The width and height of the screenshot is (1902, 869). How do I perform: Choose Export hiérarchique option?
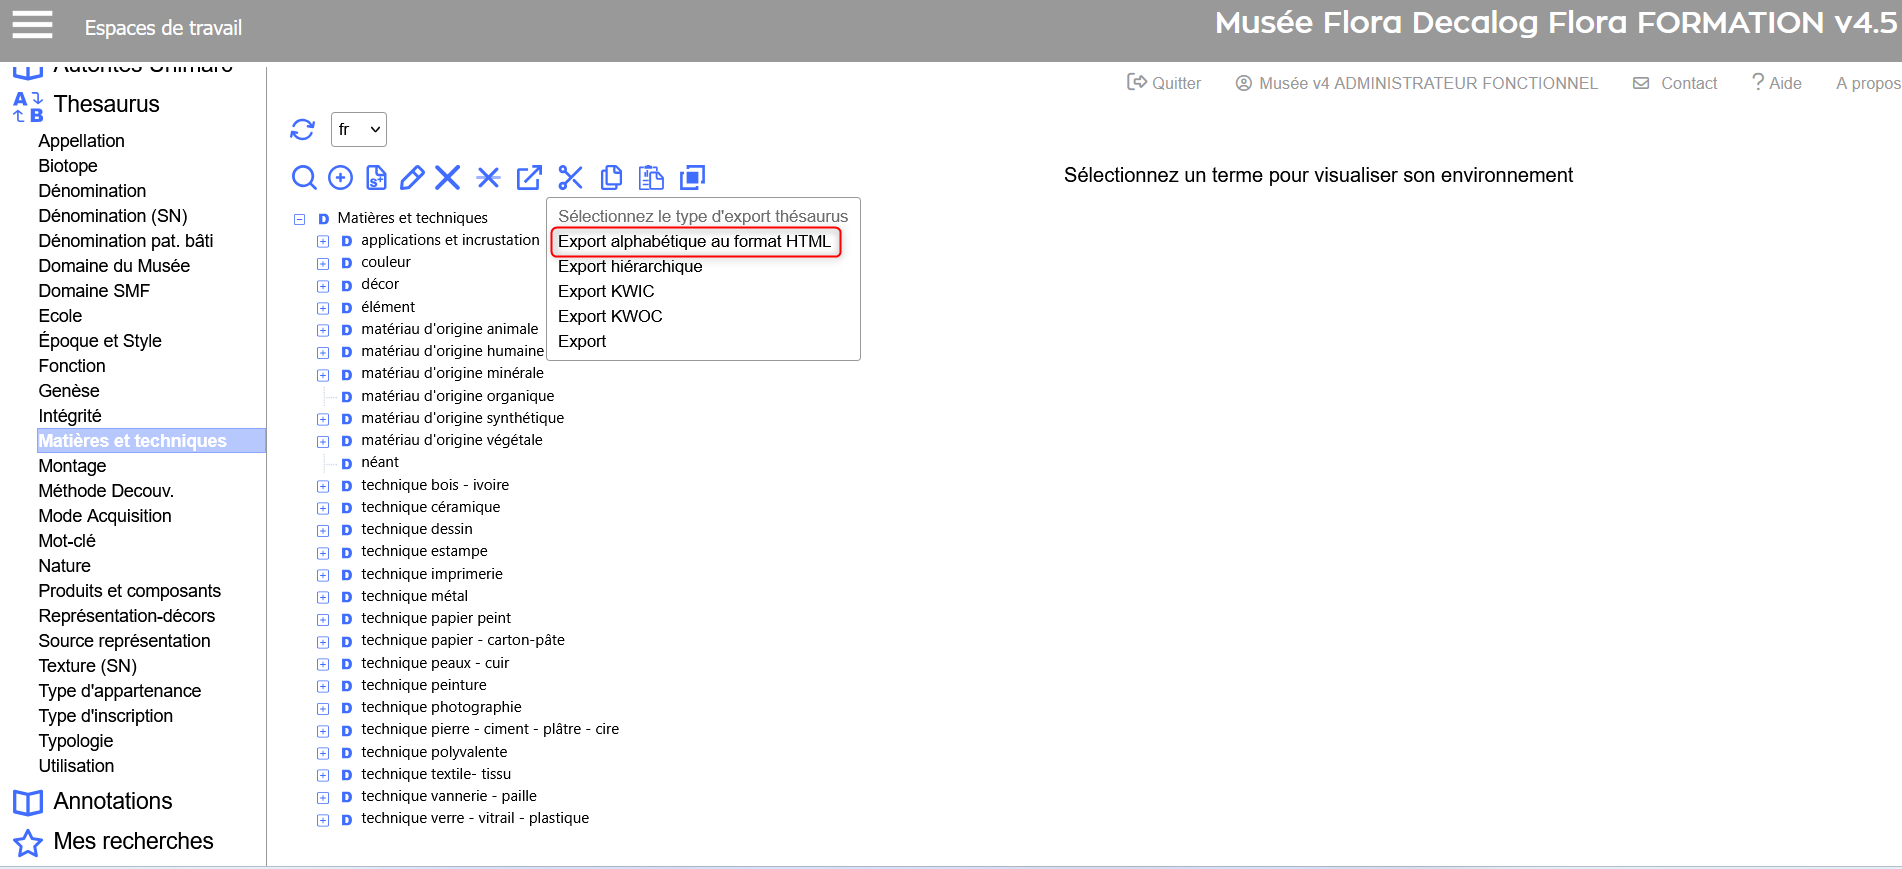630,266
